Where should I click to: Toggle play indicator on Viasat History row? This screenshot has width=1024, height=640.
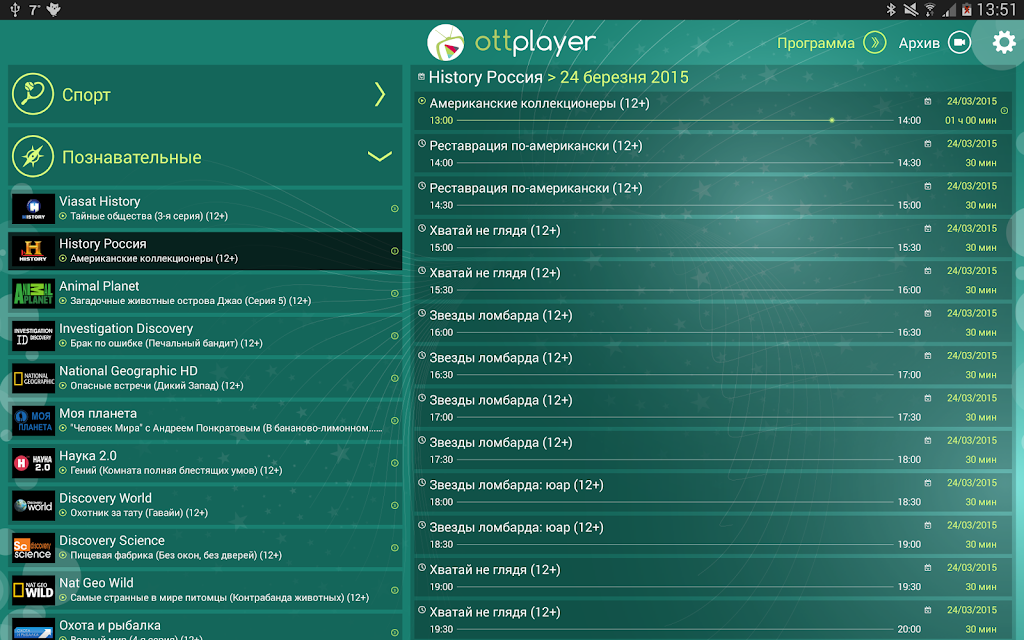click(x=394, y=209)
